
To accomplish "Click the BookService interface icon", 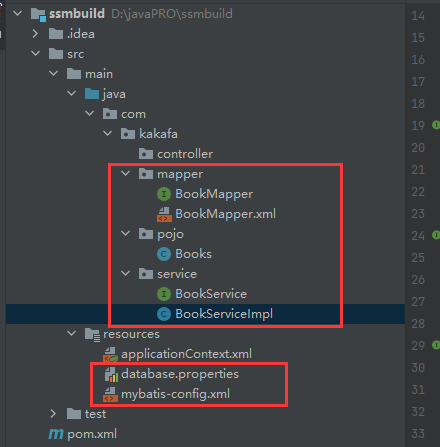I will 164,294.
